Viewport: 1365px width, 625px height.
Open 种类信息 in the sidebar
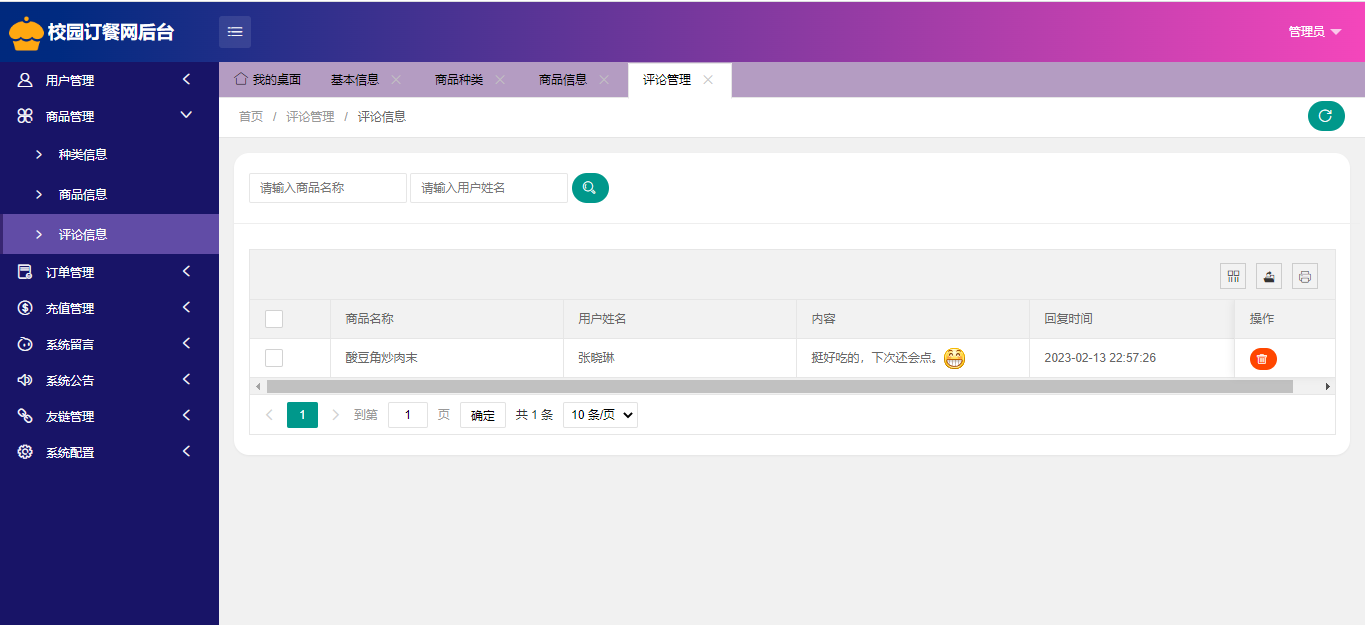(110, 154)
